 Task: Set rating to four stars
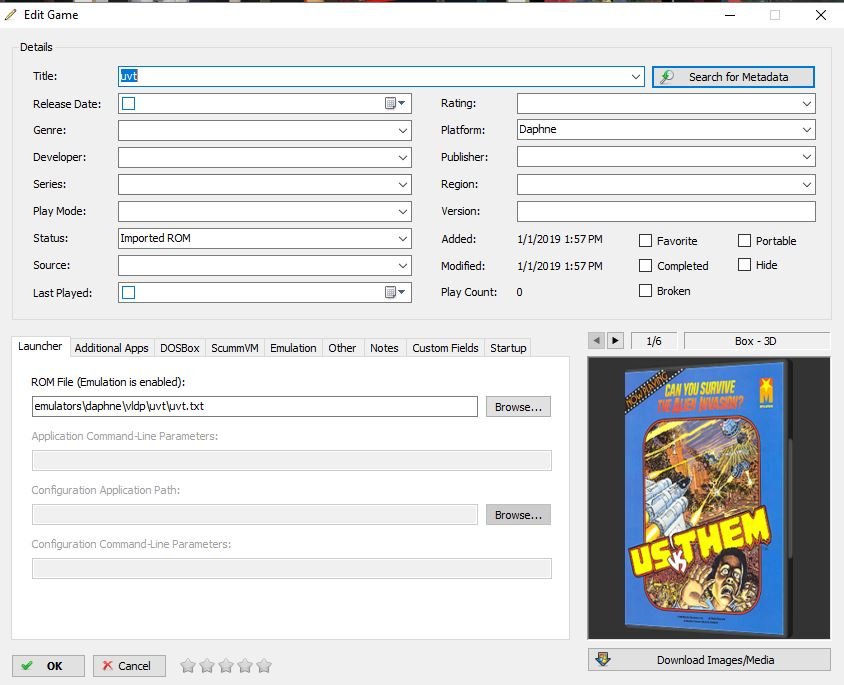point(245,666)
